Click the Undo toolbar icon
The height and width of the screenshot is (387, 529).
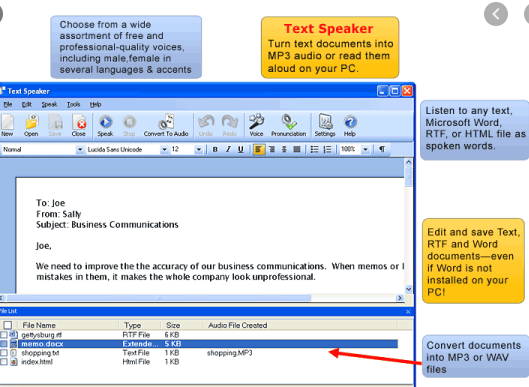point(206,125)
